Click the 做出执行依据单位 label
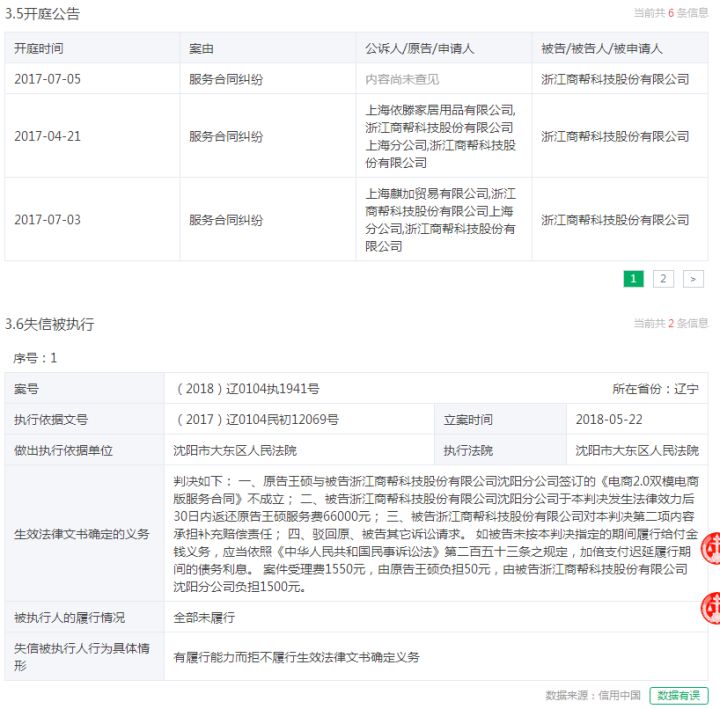This screenshot has width=720, height=709. click(x=63, y=450)
